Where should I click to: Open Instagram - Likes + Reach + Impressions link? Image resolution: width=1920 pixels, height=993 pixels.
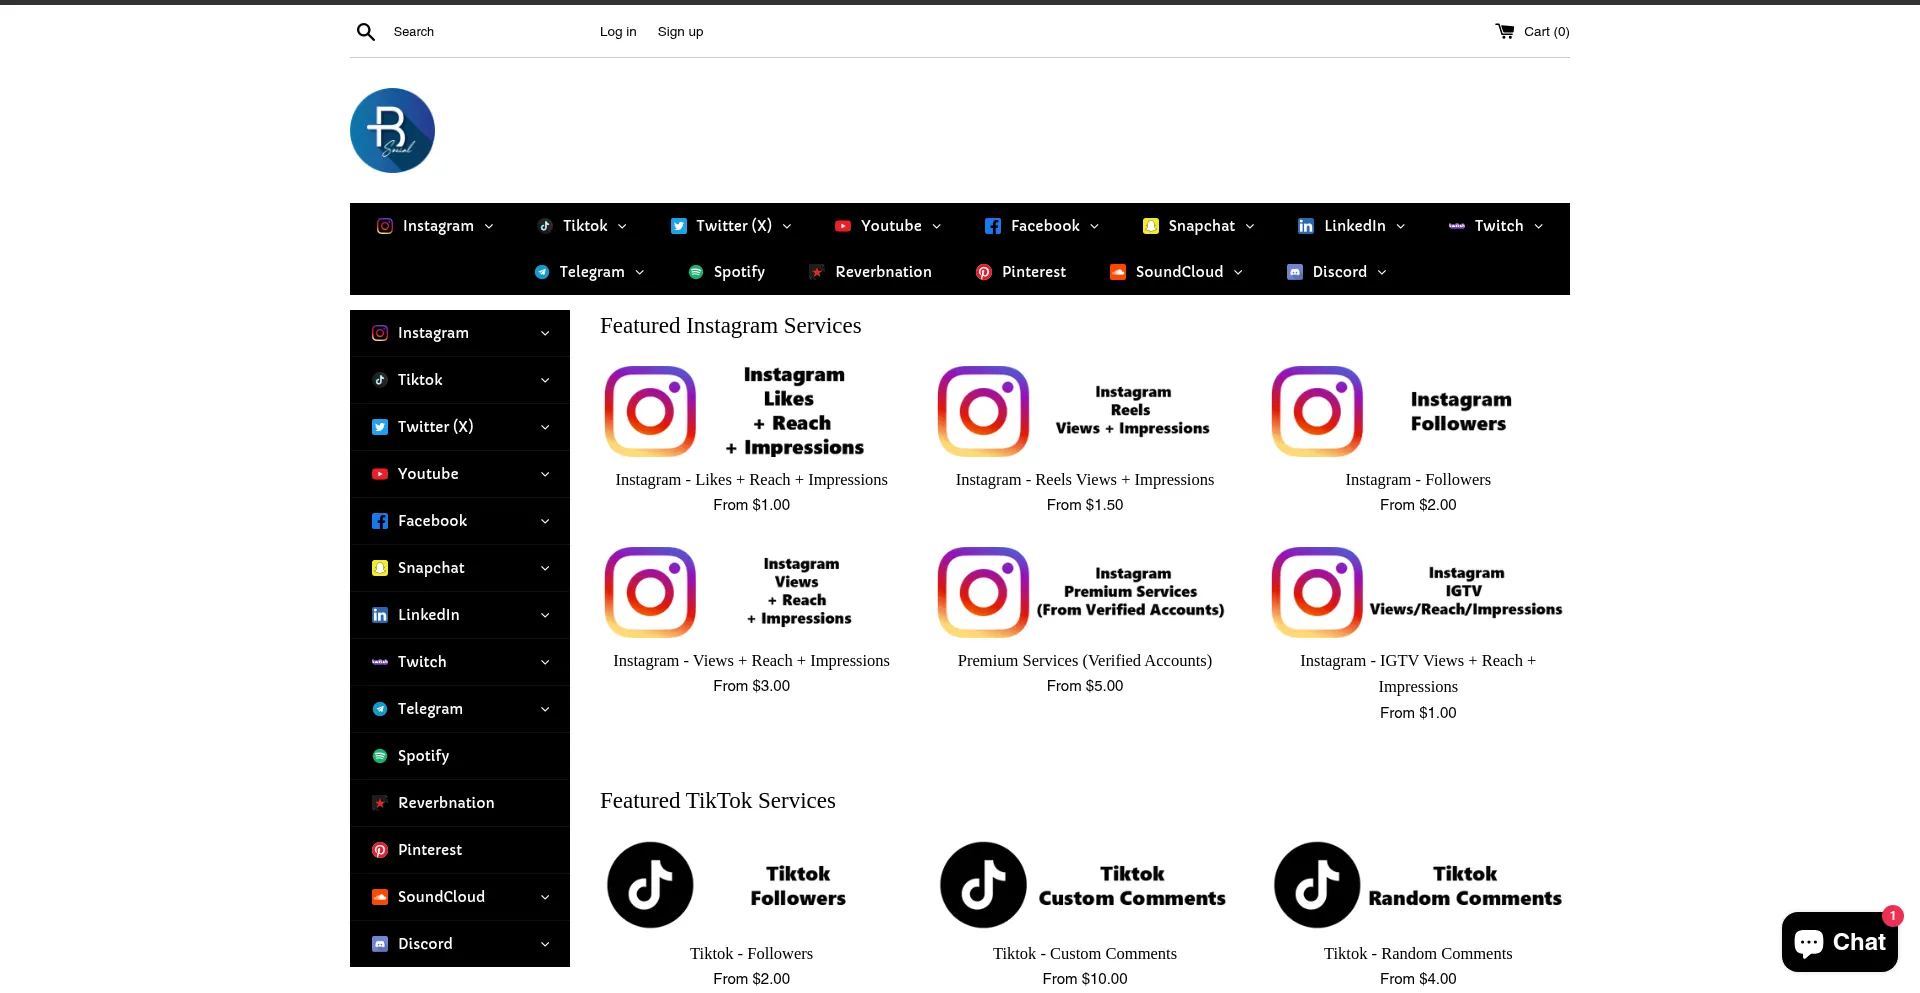tap(751, 480)
